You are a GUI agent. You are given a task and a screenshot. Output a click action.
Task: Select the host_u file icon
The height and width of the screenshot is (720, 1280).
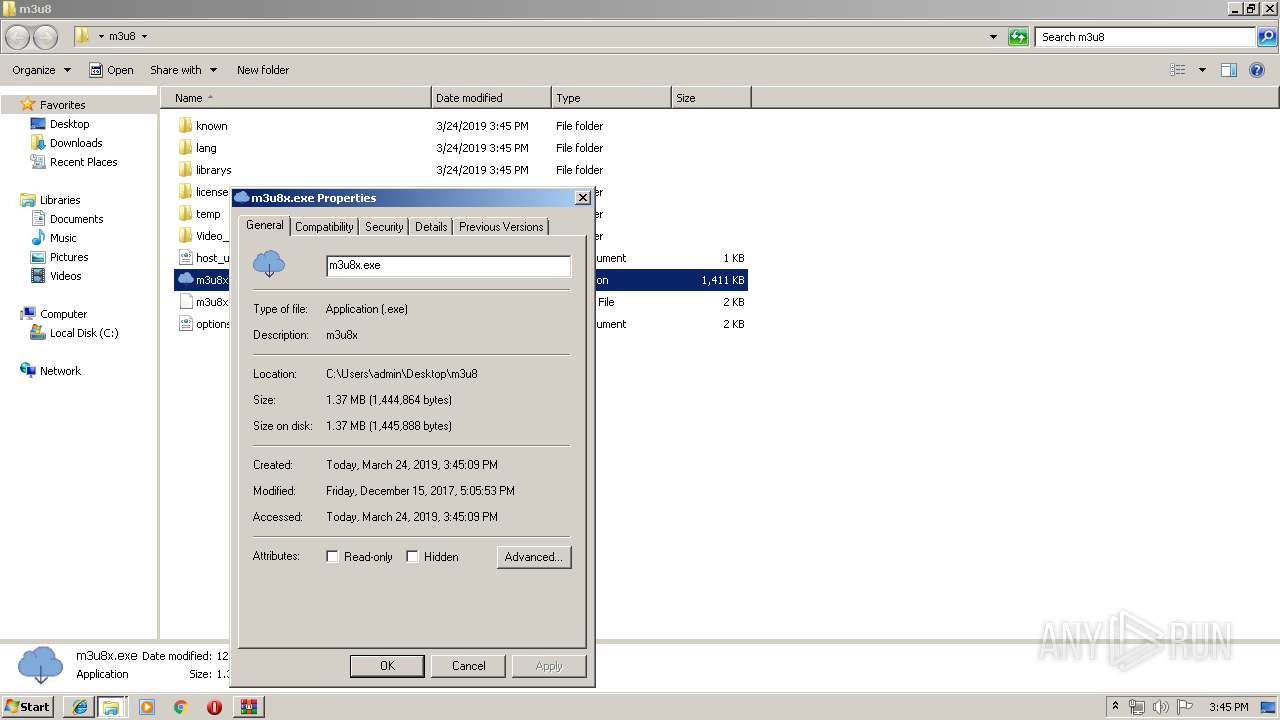pos(185,258)
